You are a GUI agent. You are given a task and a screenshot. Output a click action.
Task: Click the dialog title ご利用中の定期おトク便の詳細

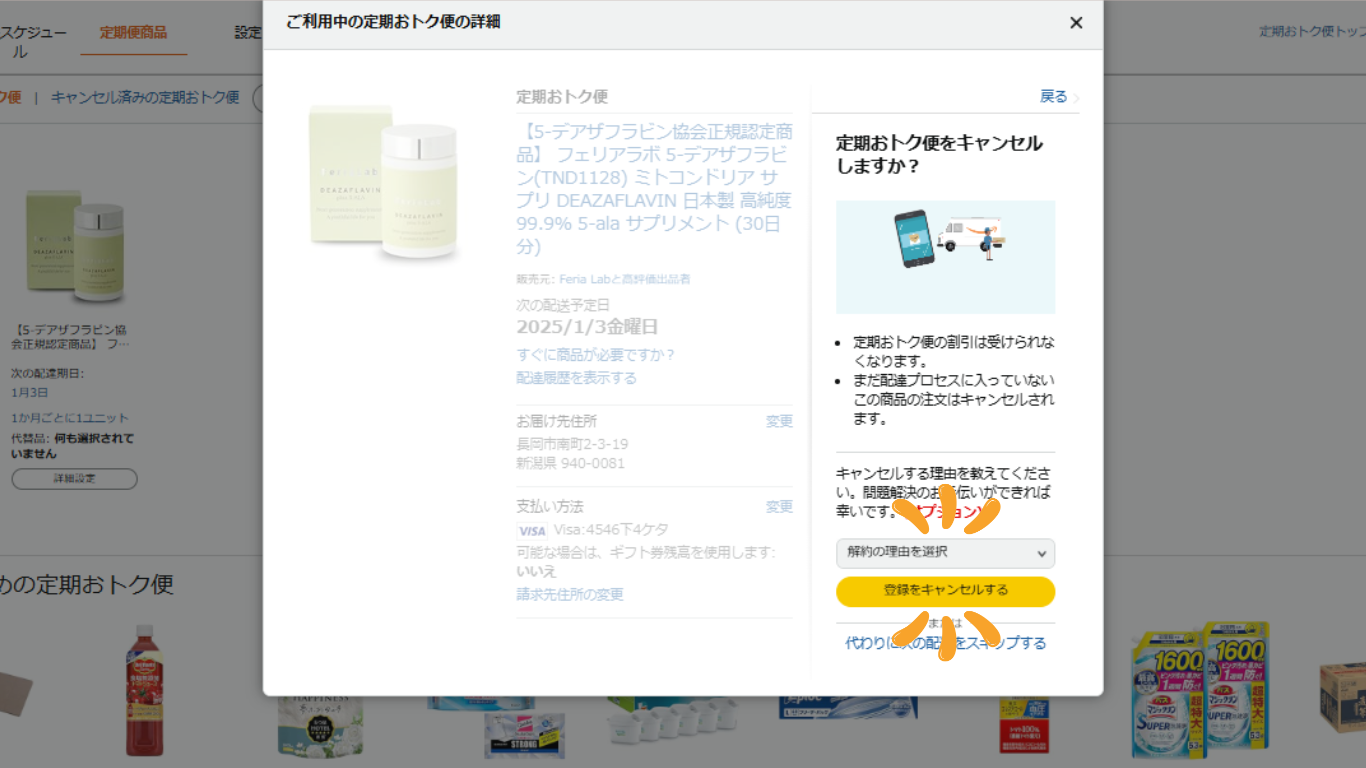tap(393, 22)
